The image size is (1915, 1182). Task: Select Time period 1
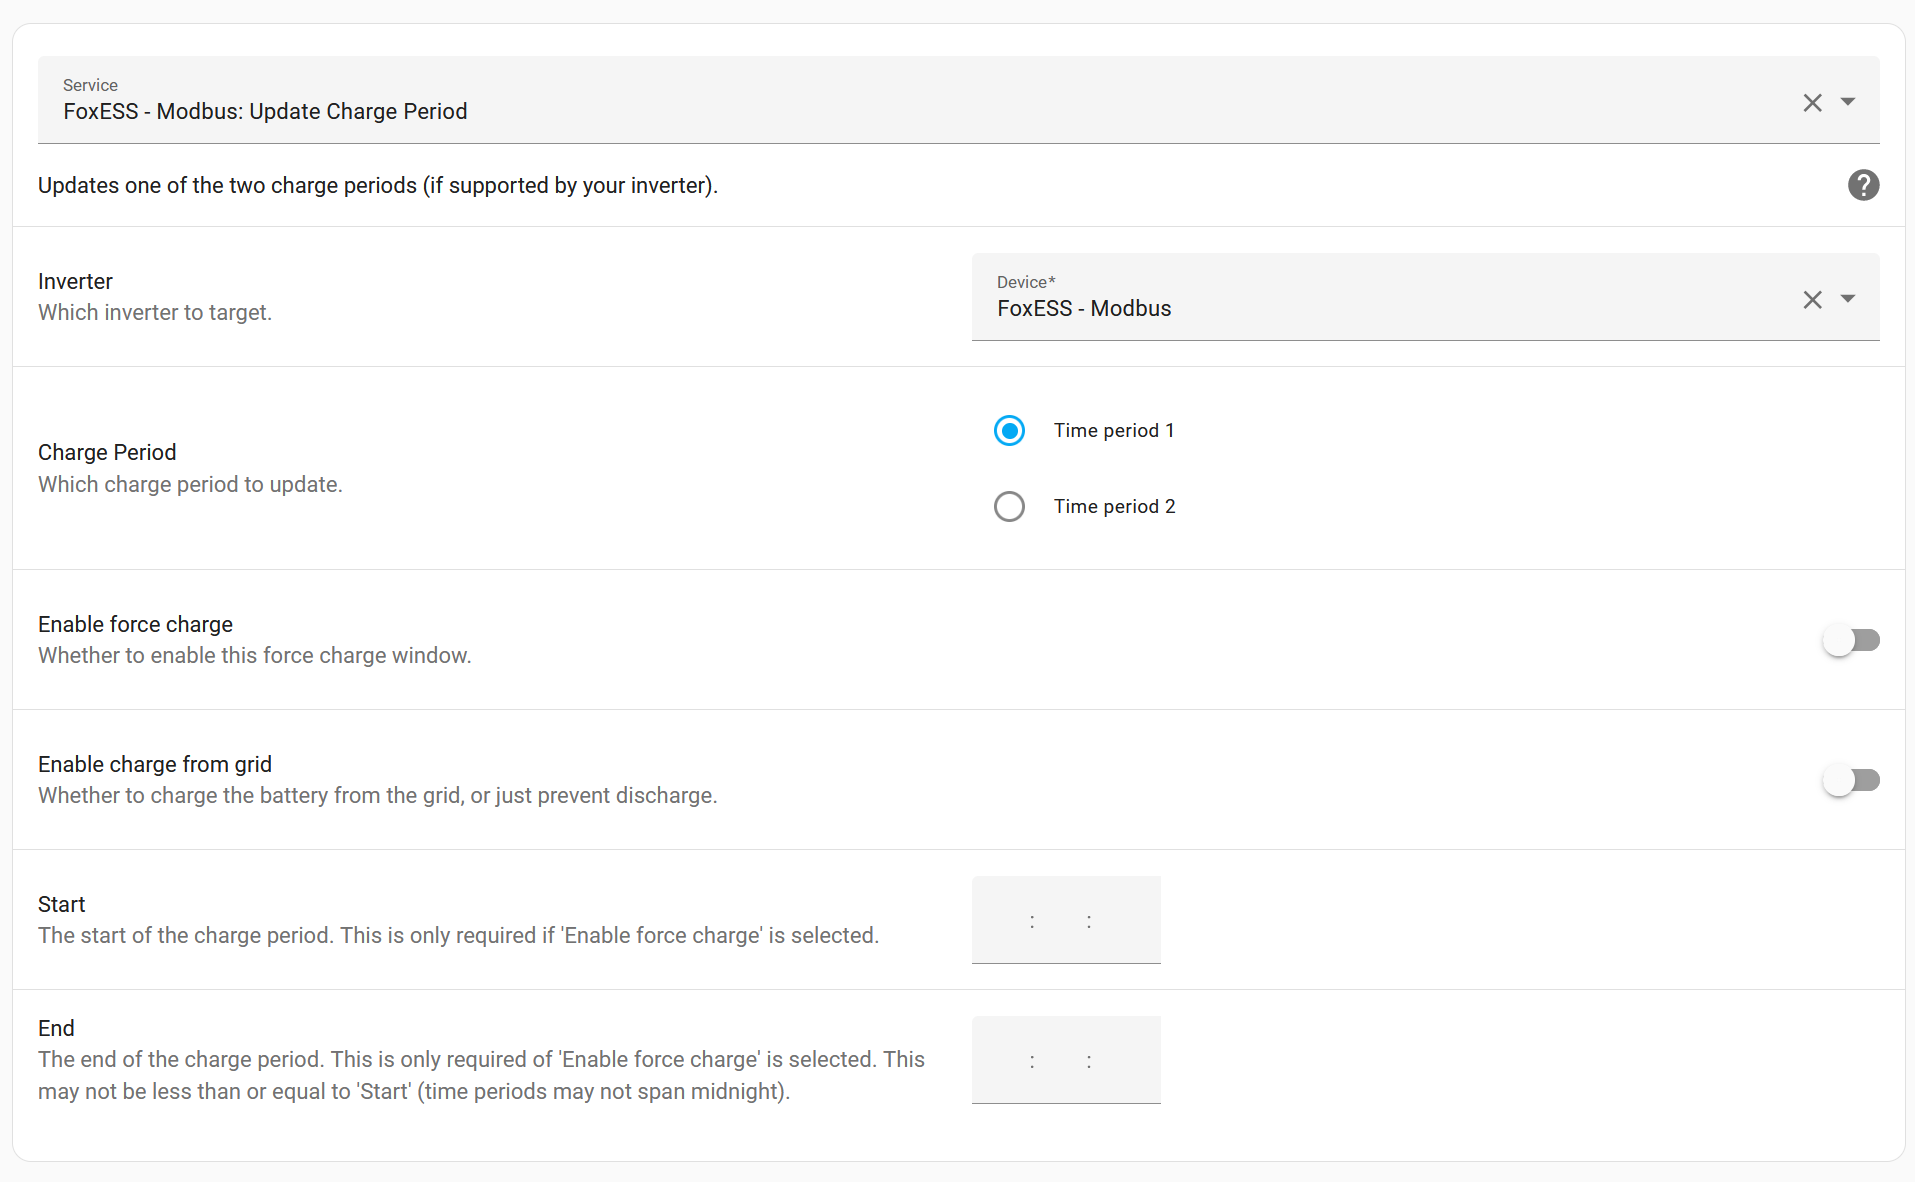point(1009,430)
